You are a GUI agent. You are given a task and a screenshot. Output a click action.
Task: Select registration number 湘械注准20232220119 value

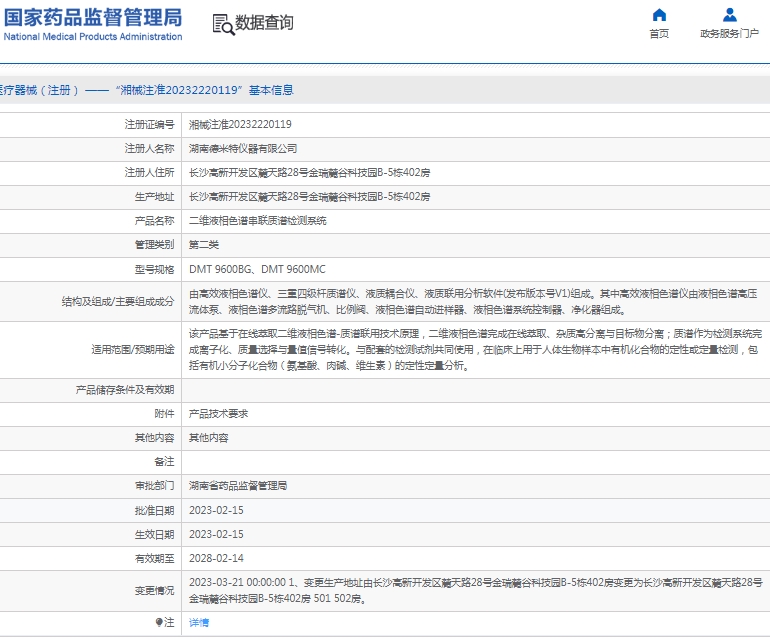[240, 125]
